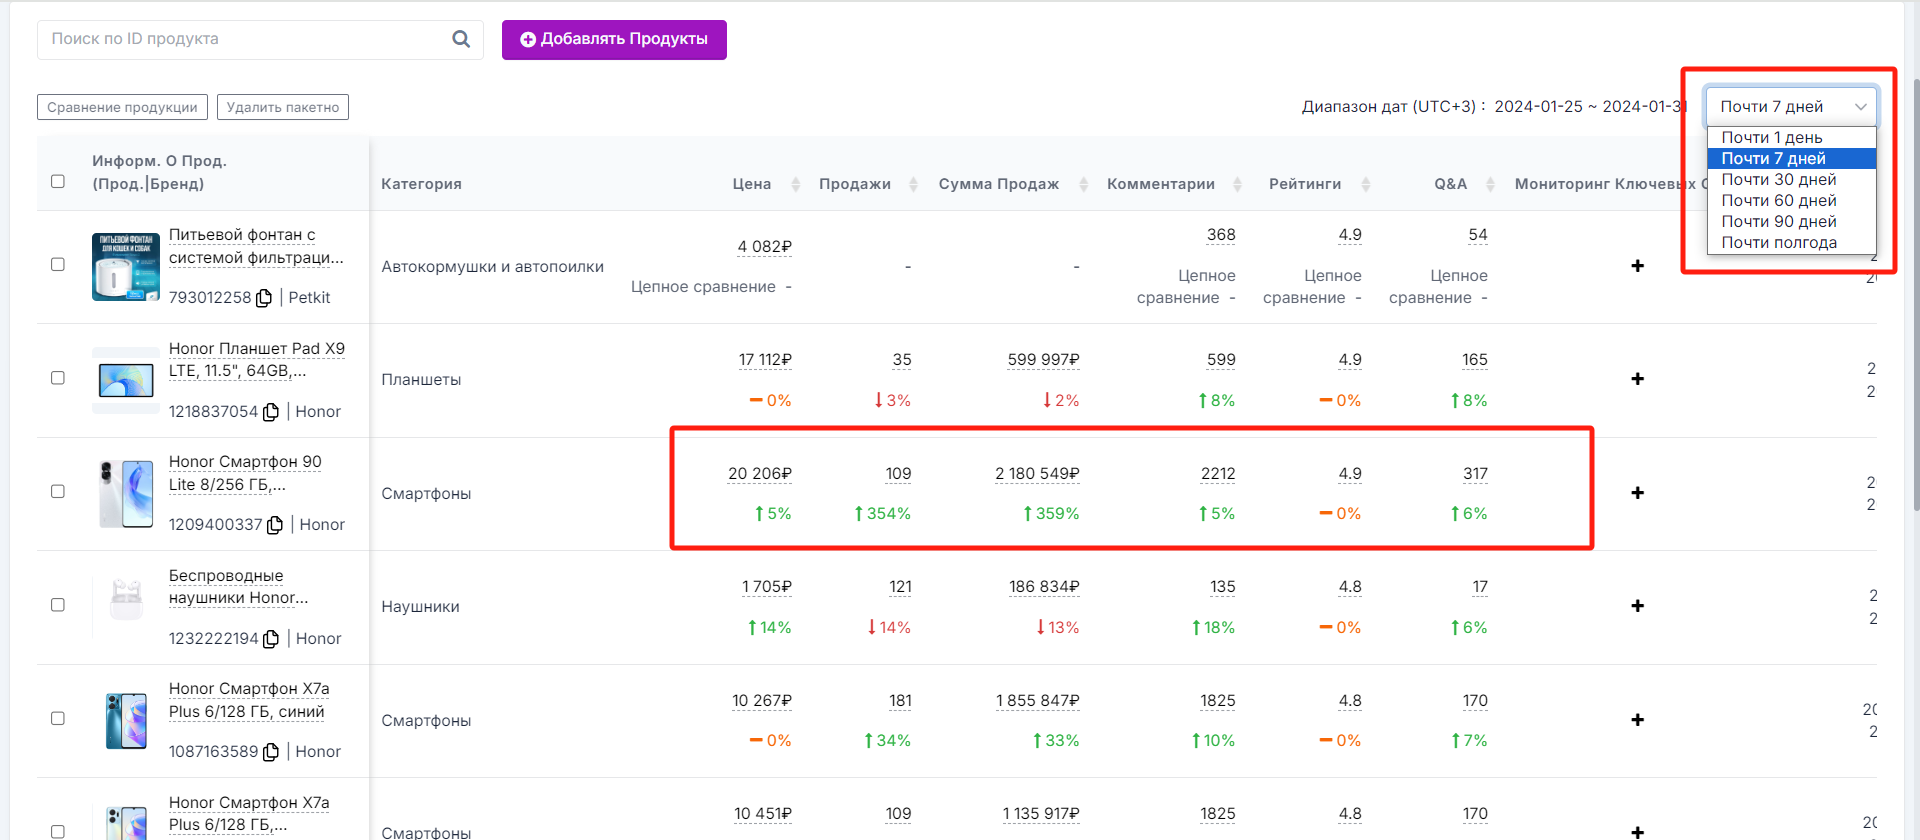Open Беспроводные наушники Honor product link

pyautogui.click(x=238, y=587)
